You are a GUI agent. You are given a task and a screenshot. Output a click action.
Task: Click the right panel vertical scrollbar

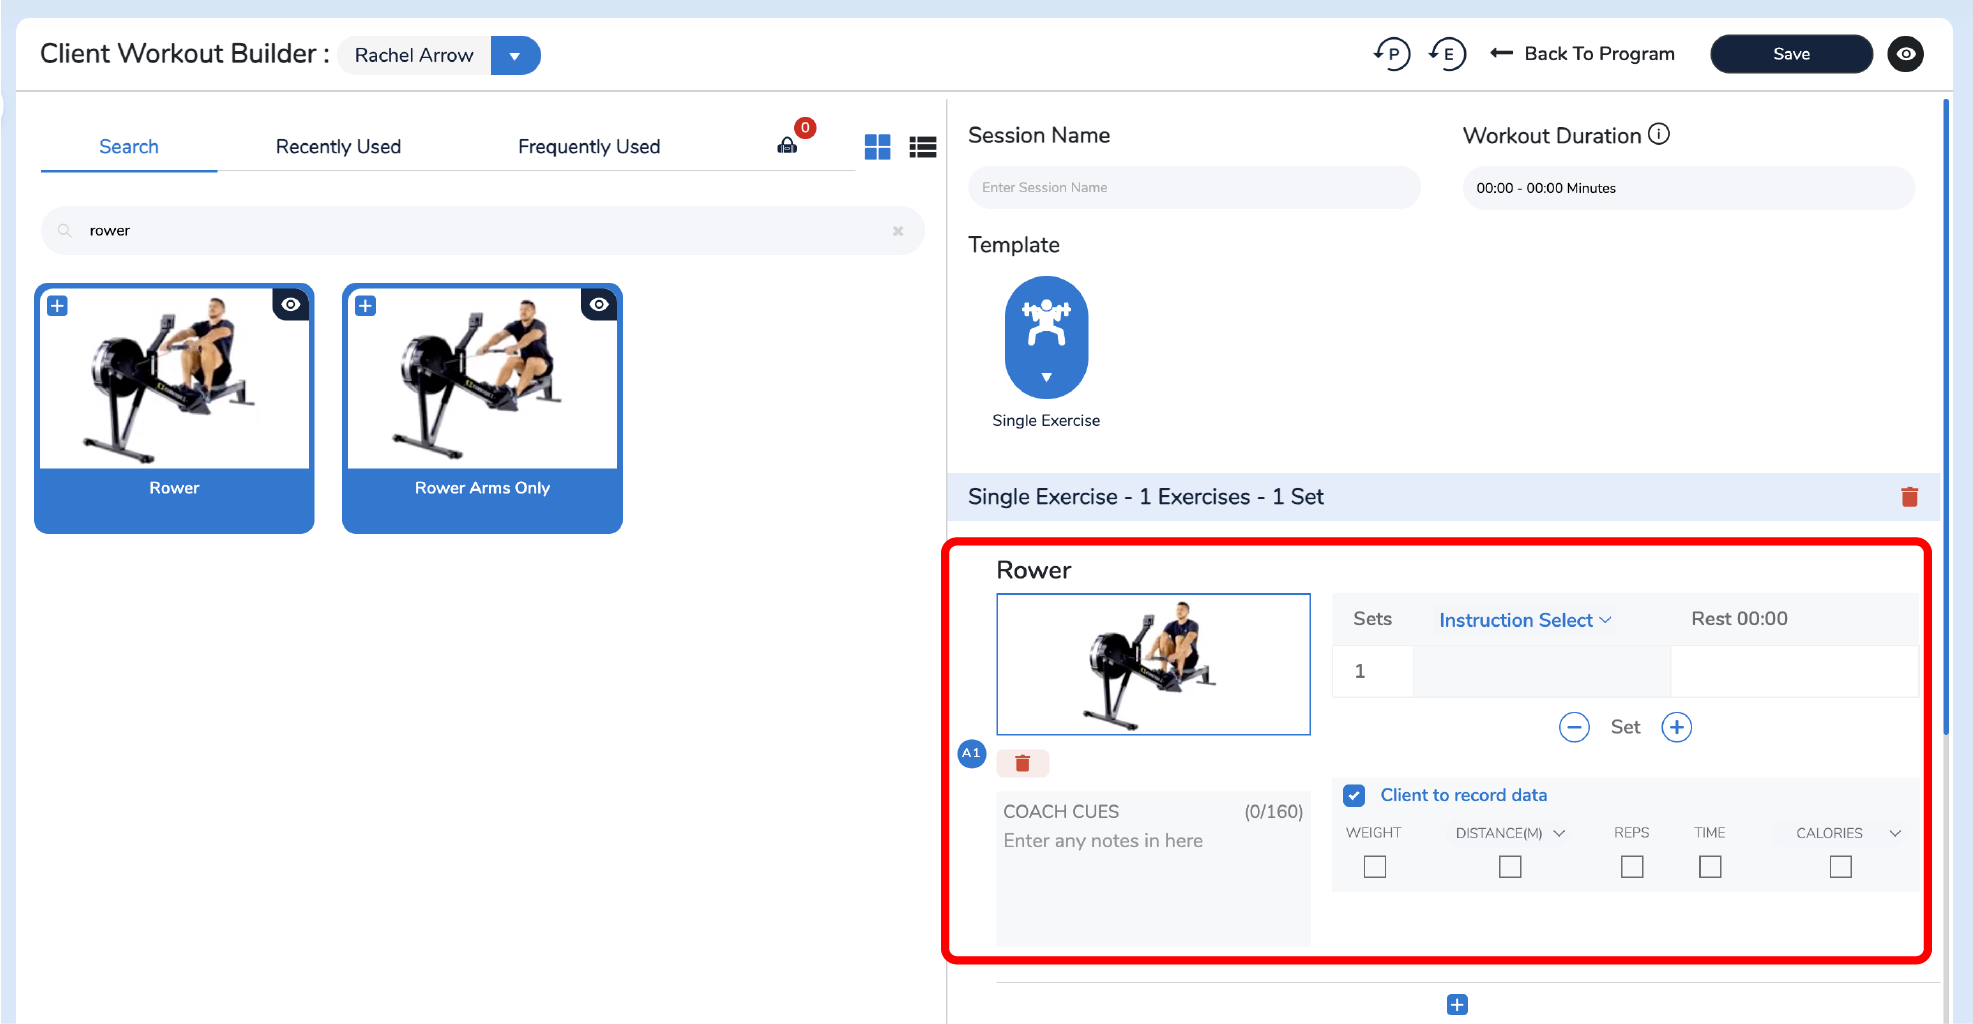[x=1946, y=415]
